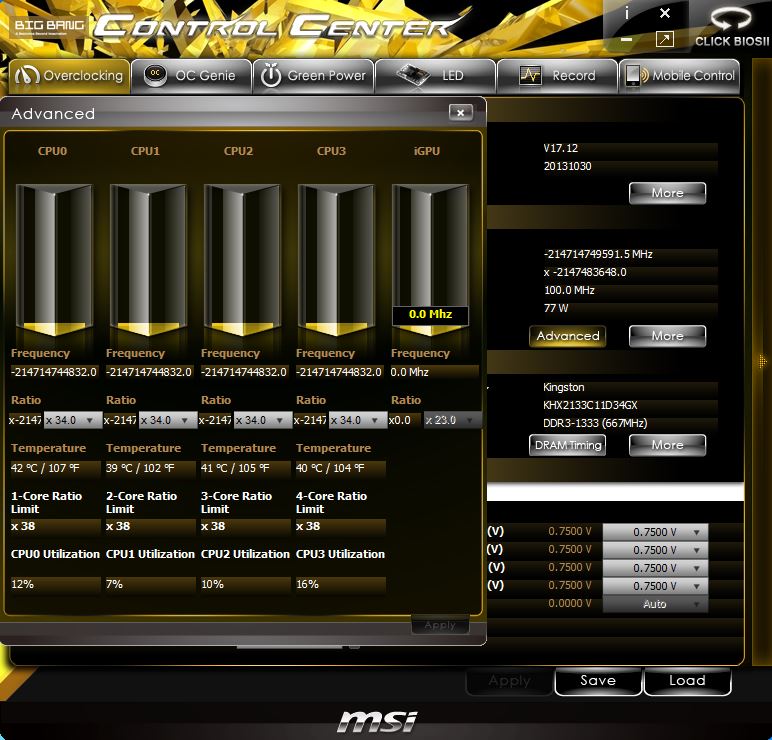Click the CPU1 frequency gauge bar
The width and height of the screenshot is (772, 740).
[x=148, y=260]
